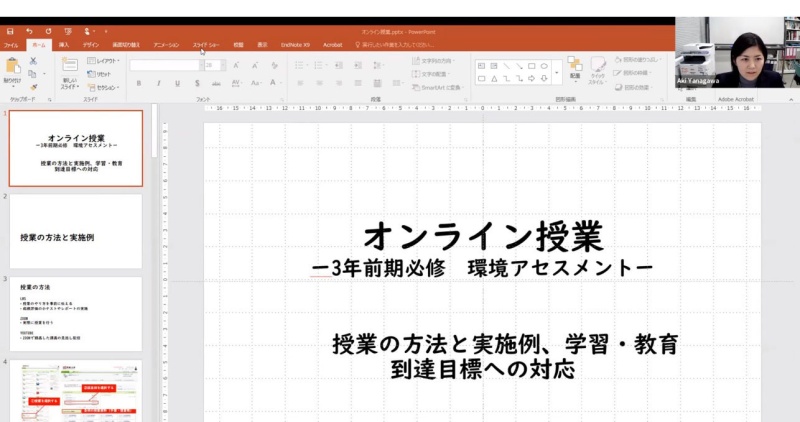The width and height of the screenshot is (800, 422).
Task: Click the shape outline button
Action: (634, 73)
